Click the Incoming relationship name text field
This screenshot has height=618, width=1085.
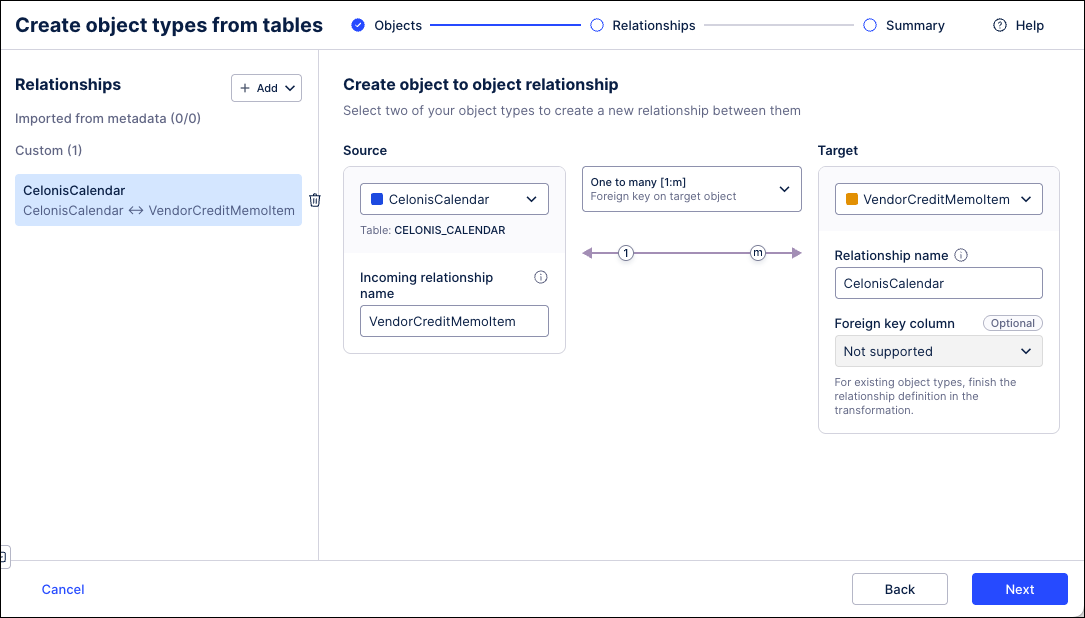tap(454, 321)
